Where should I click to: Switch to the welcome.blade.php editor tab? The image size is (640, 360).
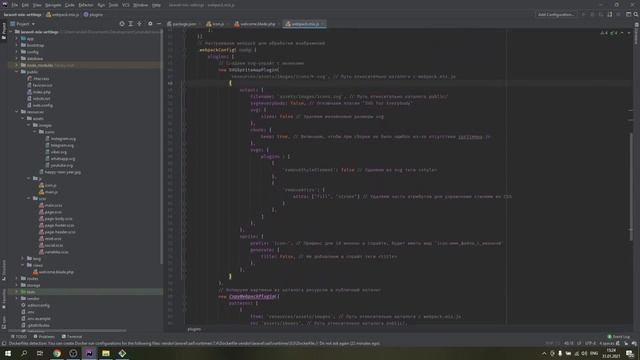(x=256, y=24)
